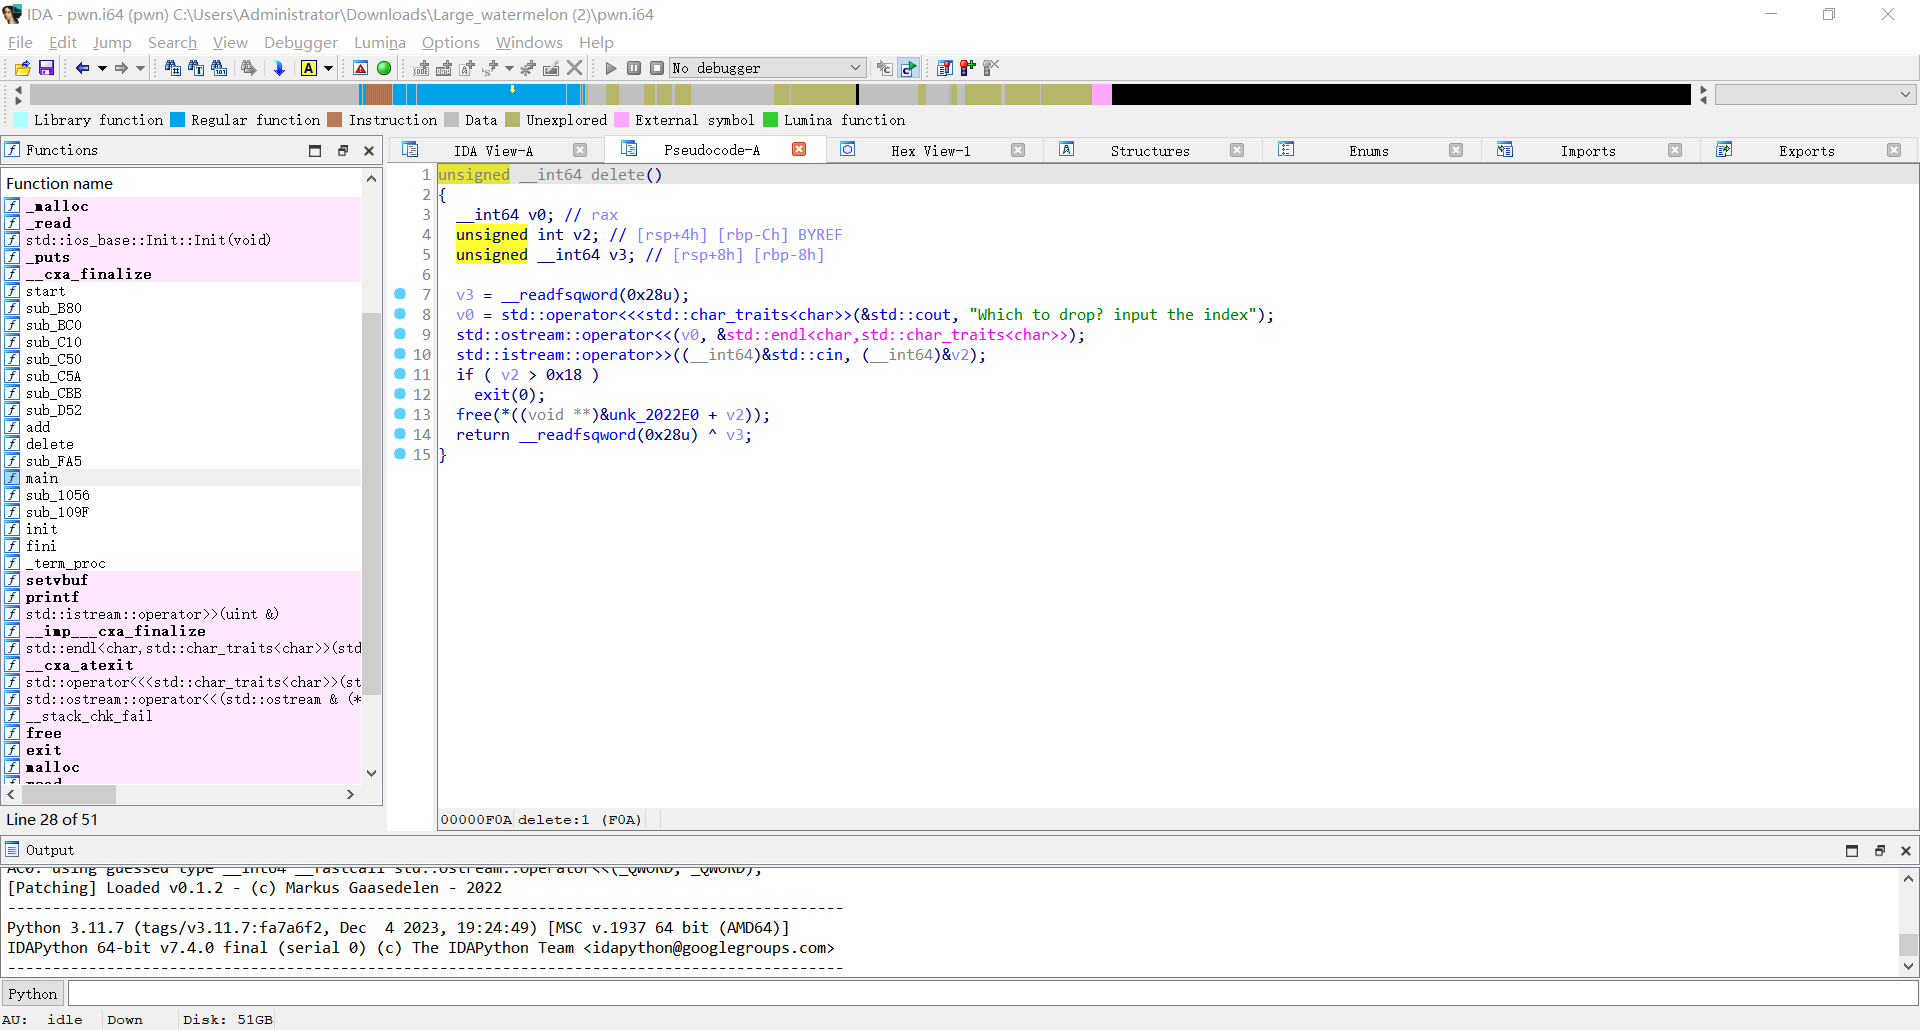Click the Python command input field

(992, 993)
